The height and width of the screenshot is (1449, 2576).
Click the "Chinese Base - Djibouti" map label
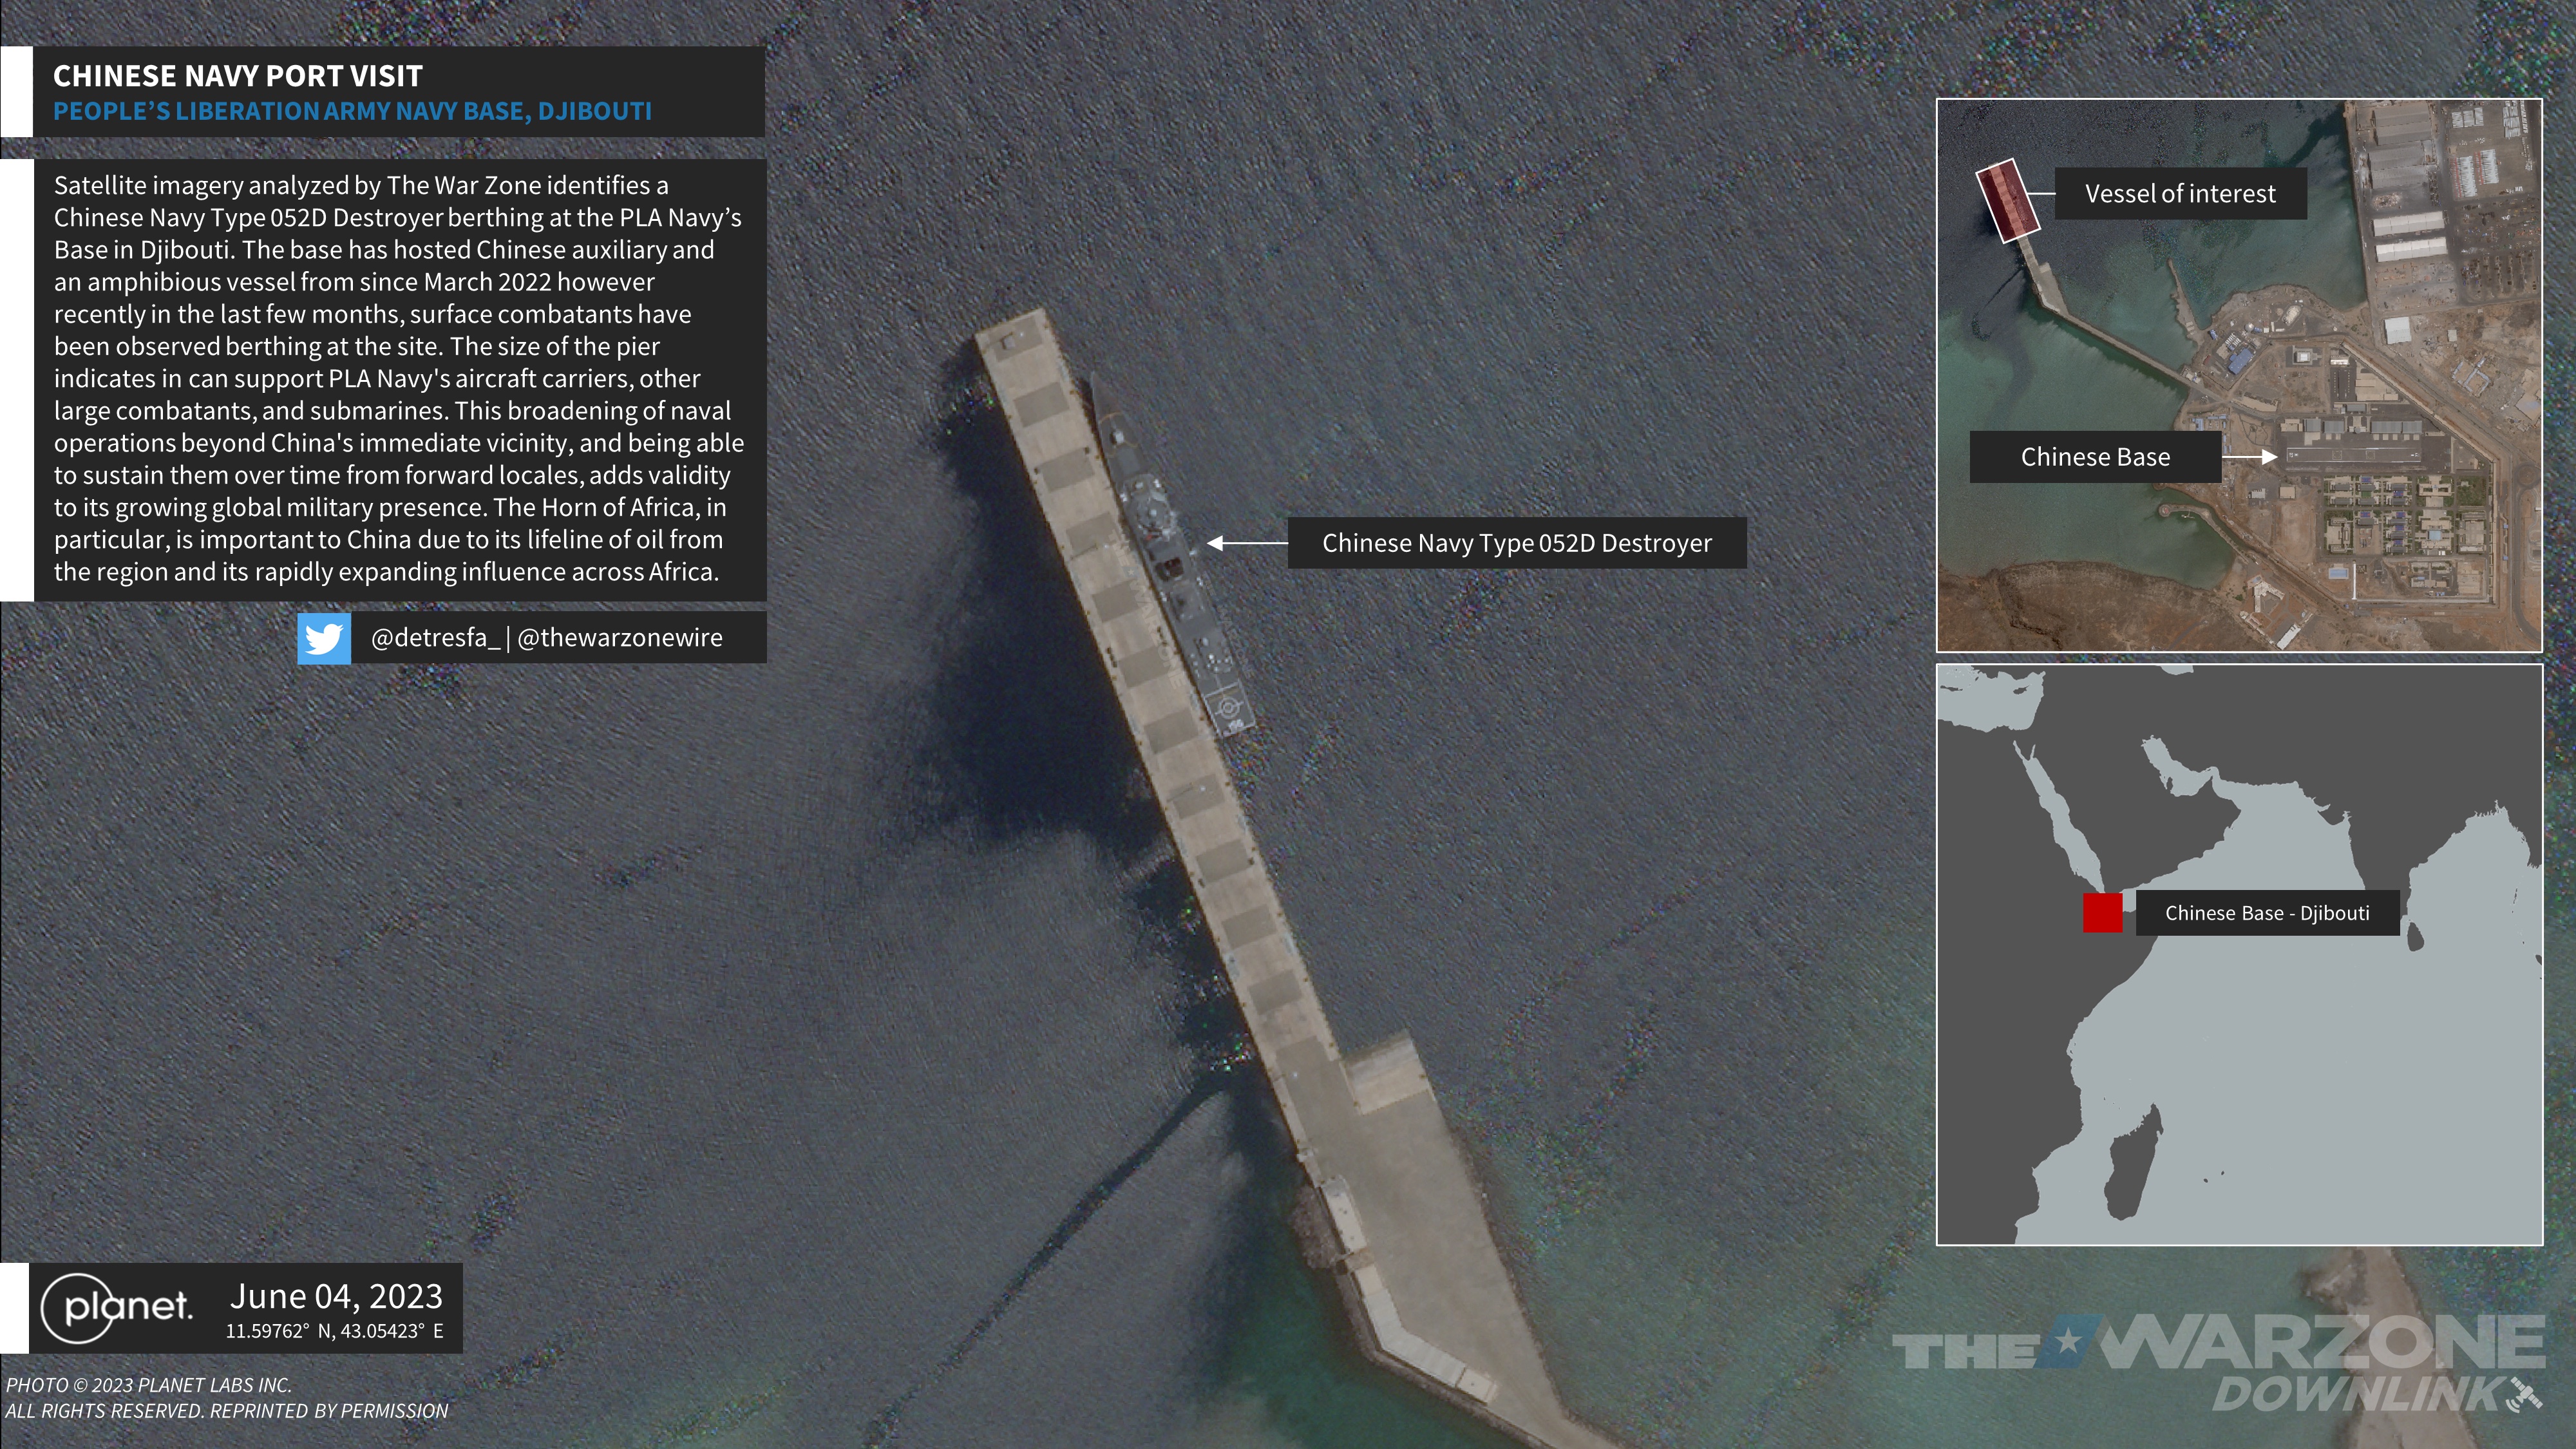pyautogui.click(x=2267, y=913)
